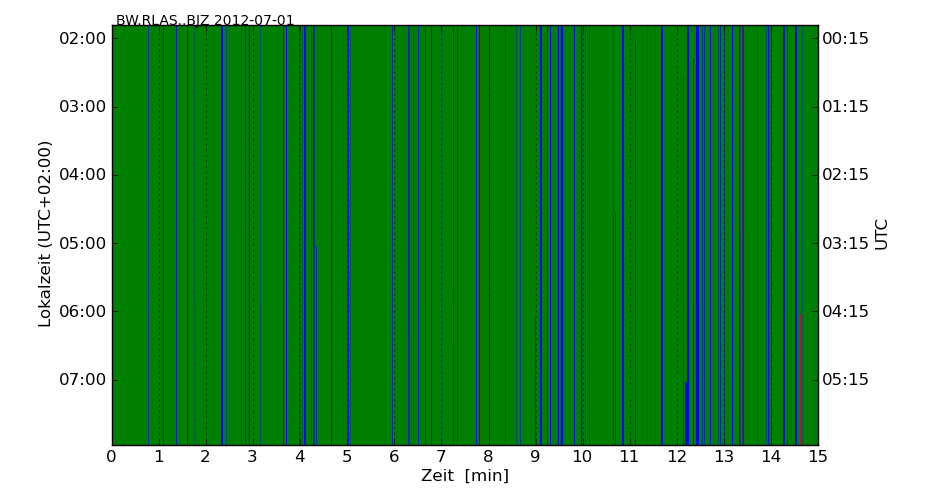This screenshot has height=494, width=930.
Task: Select the 07:00 local time tick label
Action: point(82,379)
